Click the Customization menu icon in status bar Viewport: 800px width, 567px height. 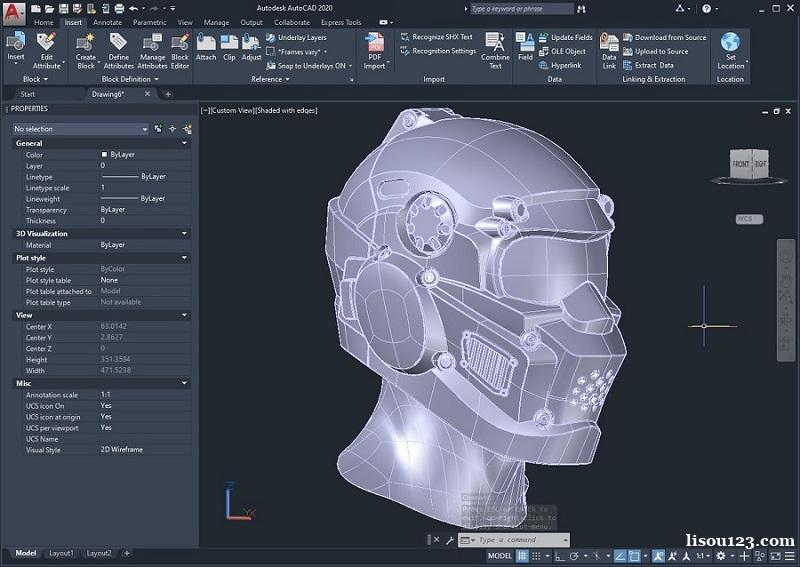coord(789,556)
